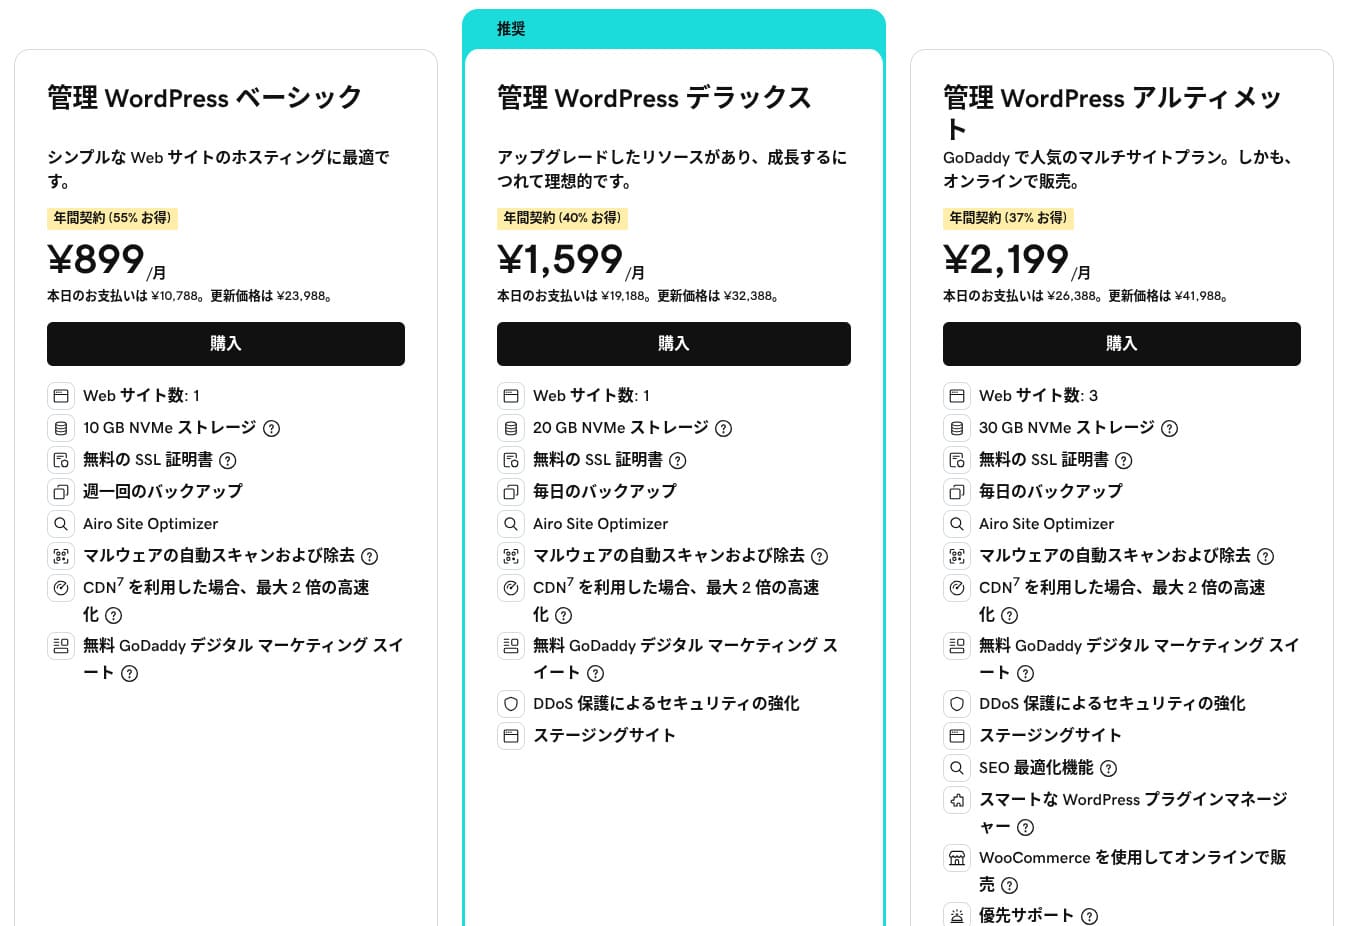Click the 年間契約 (55% お得) badge
Image resolution: width=1349 pixels, height=926 pixels.
pos(112,218)
